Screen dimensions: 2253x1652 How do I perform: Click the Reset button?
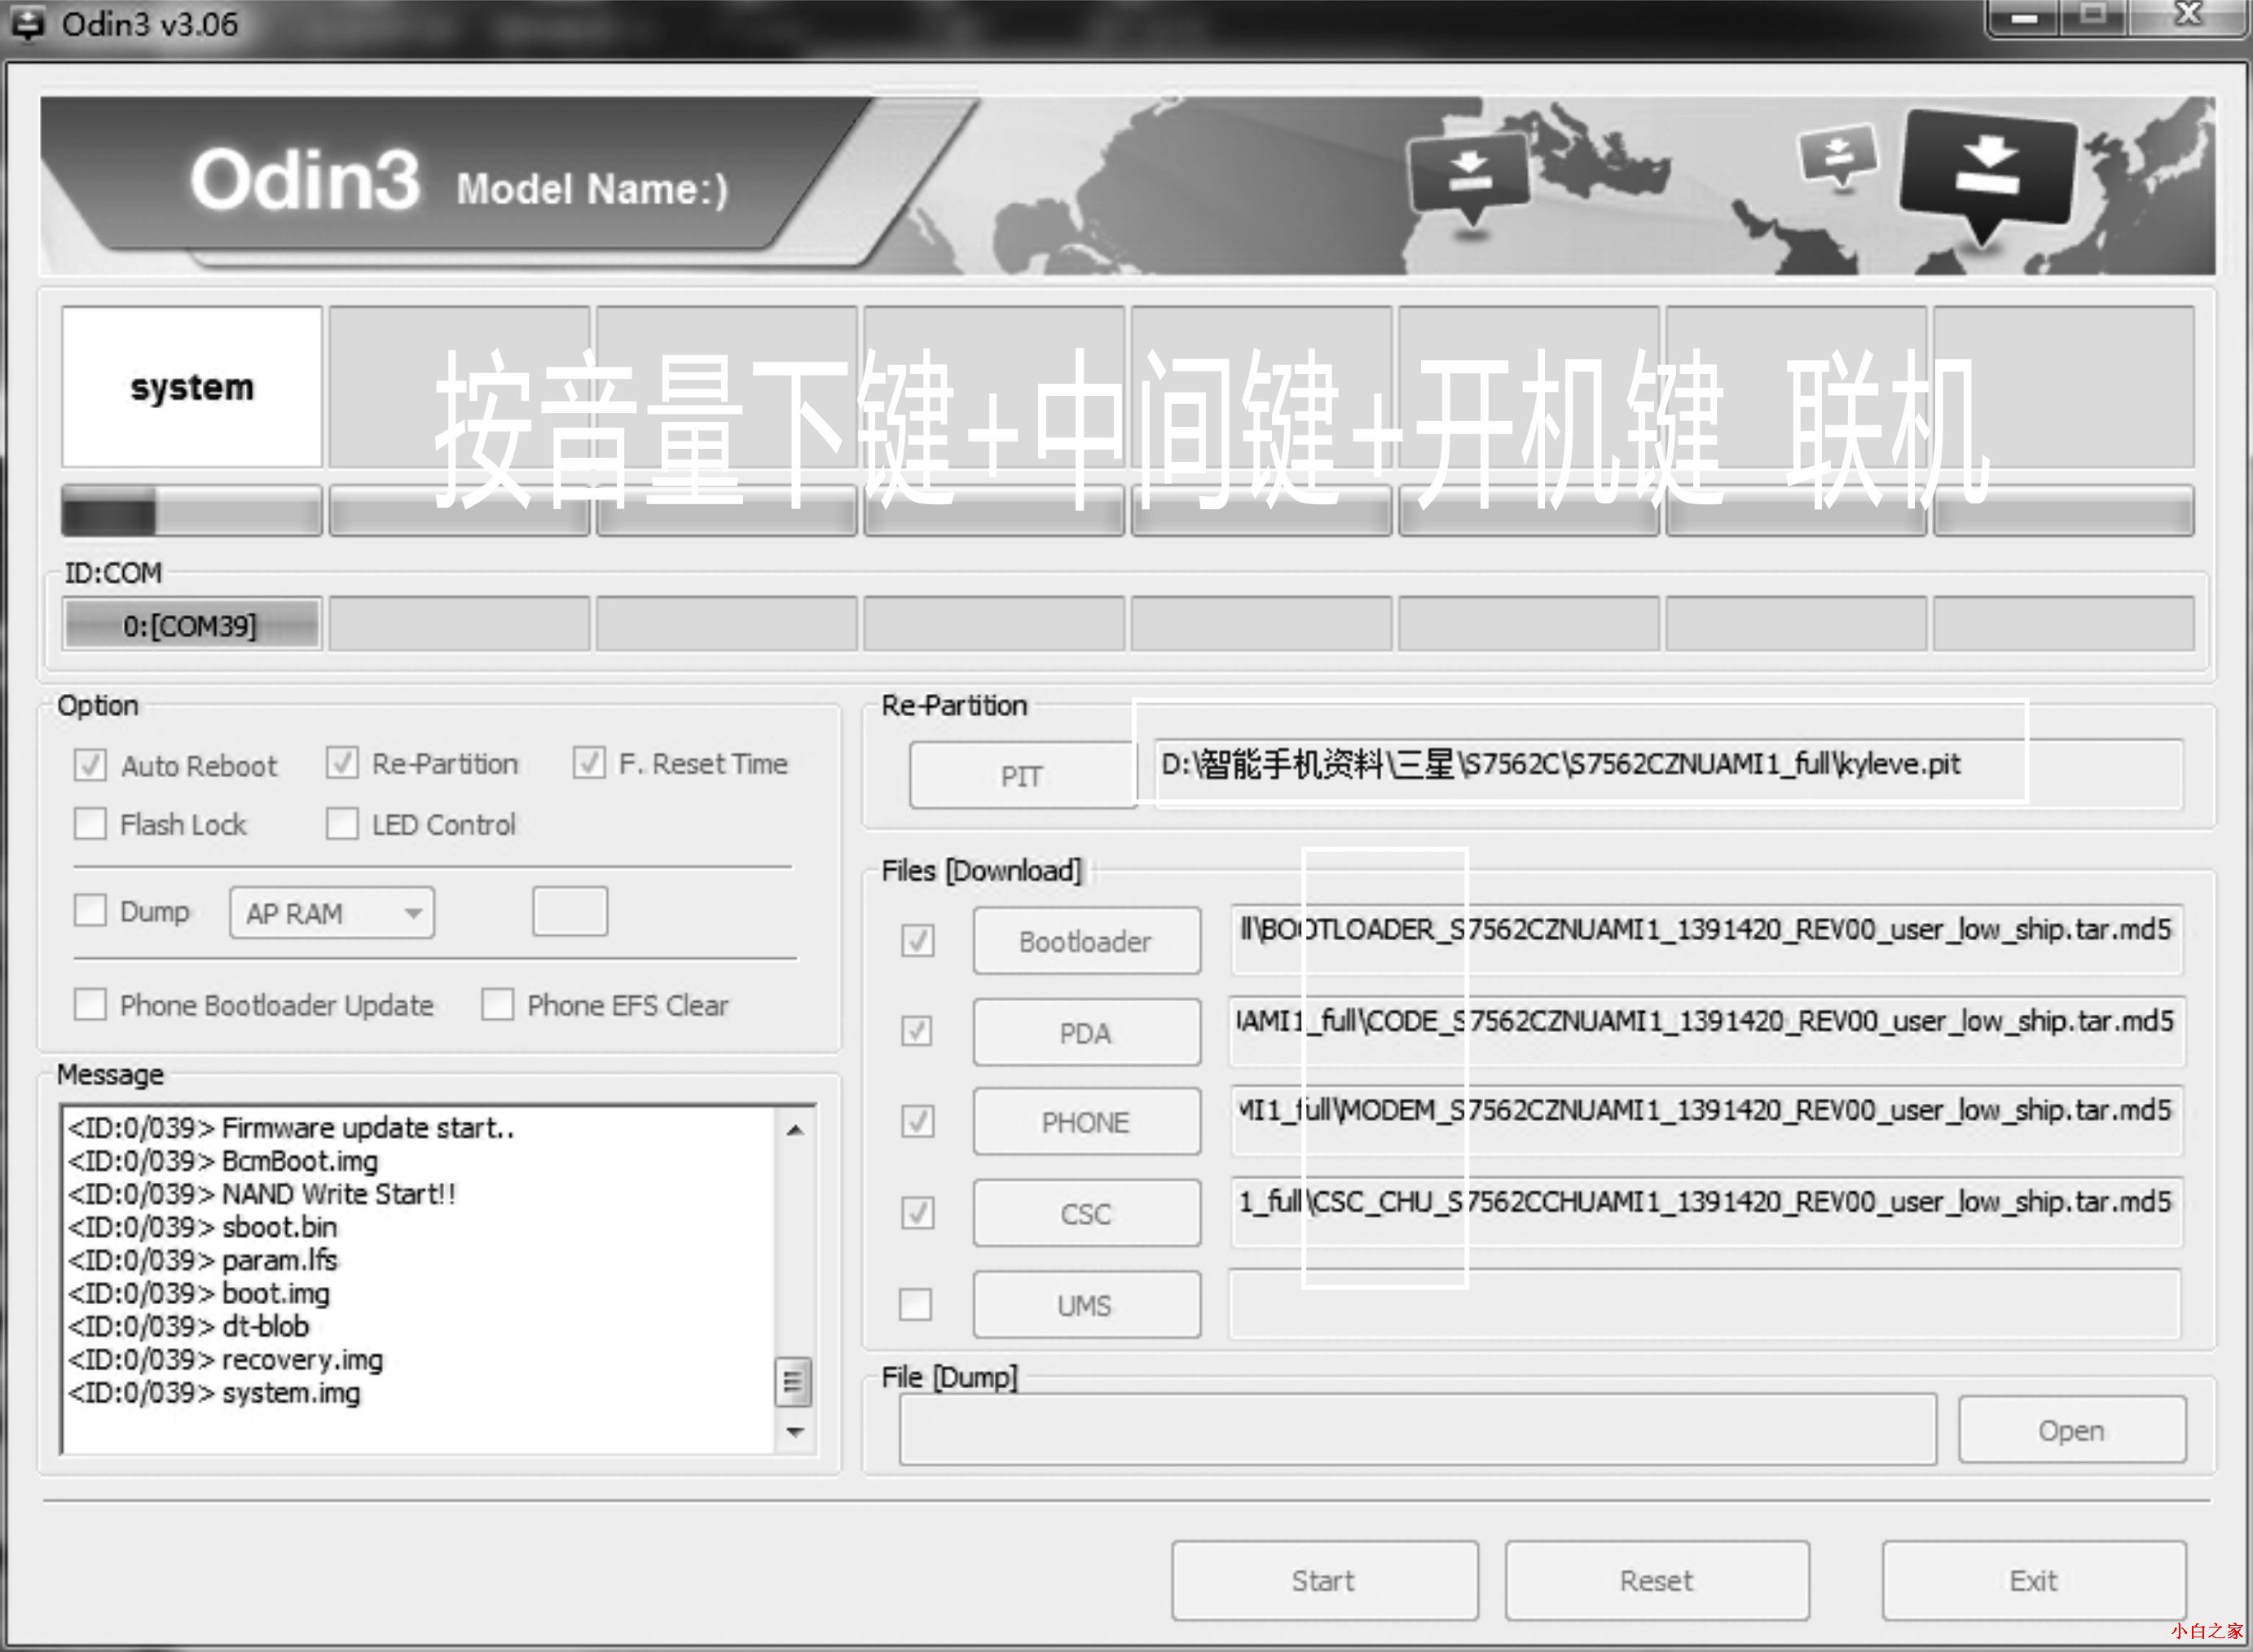coord(1657,1581)
